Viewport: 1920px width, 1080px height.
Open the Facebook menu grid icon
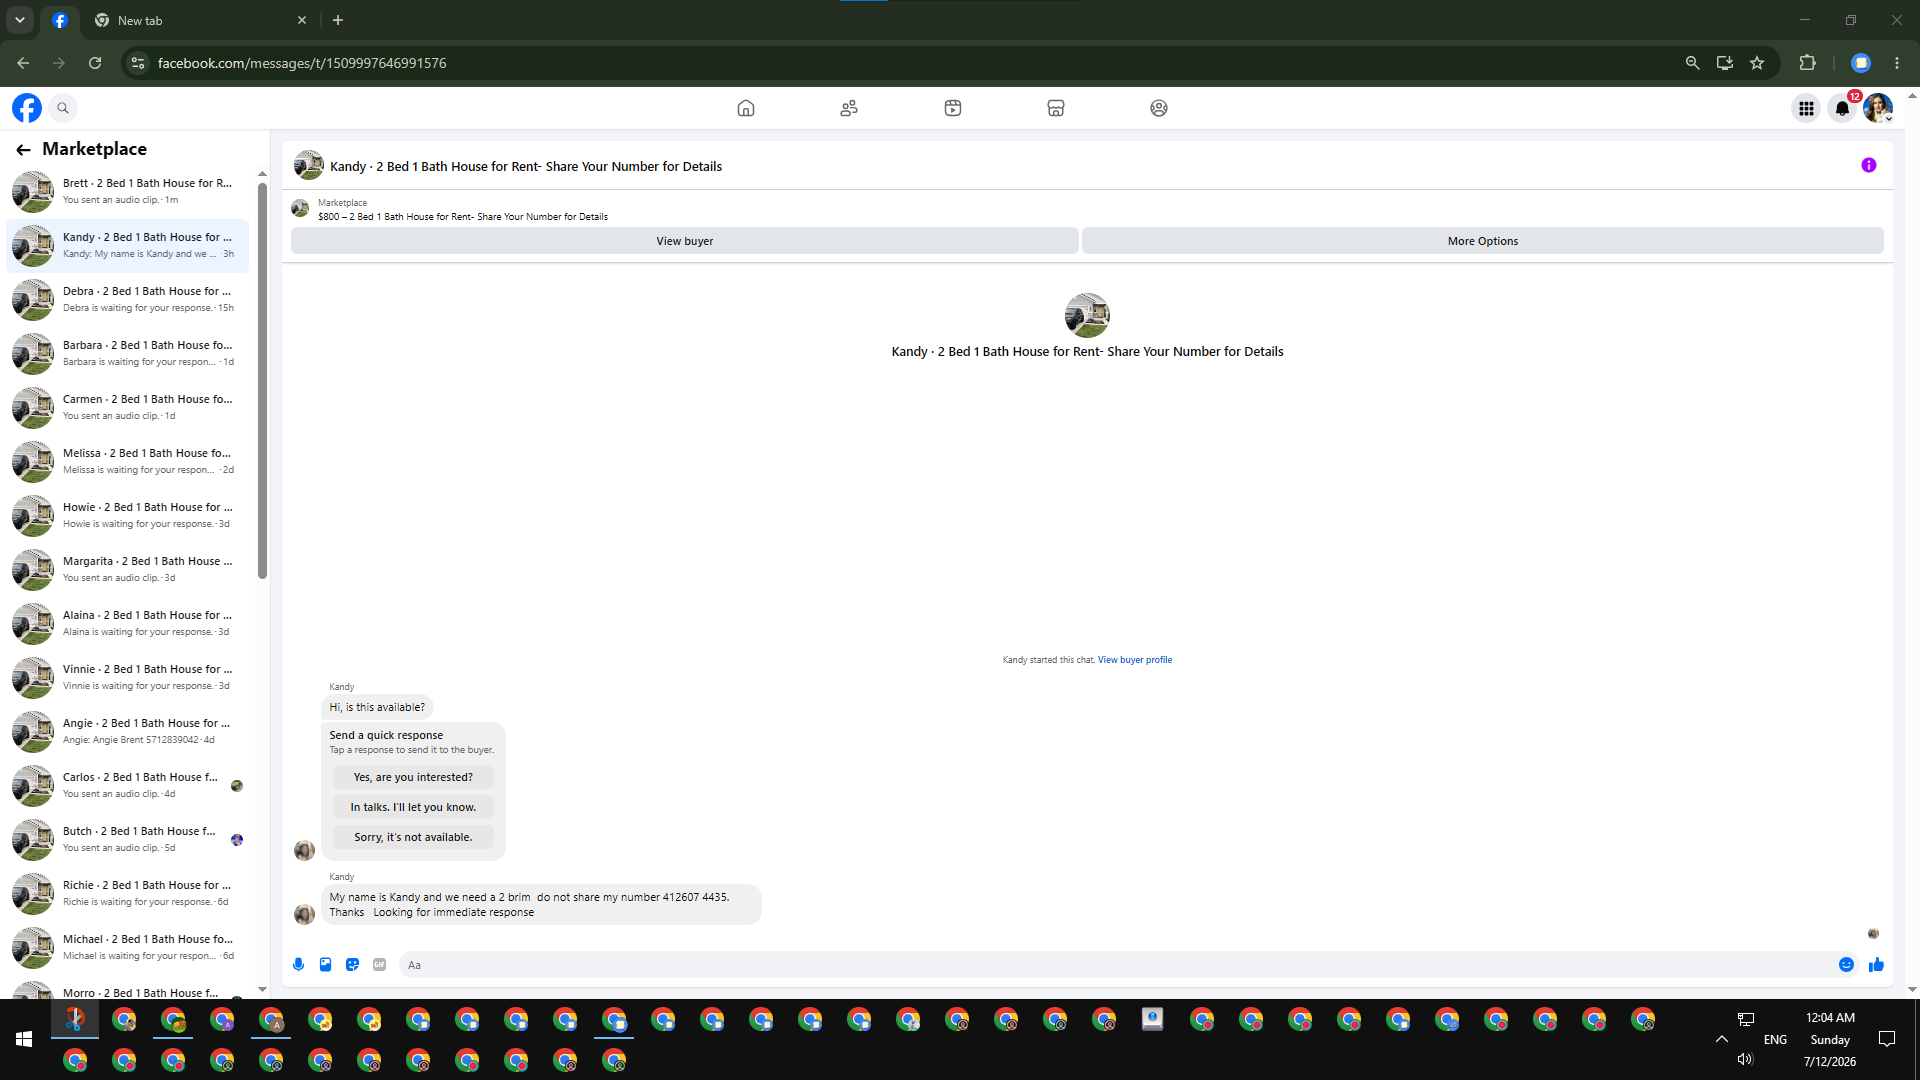point(1806,108)
